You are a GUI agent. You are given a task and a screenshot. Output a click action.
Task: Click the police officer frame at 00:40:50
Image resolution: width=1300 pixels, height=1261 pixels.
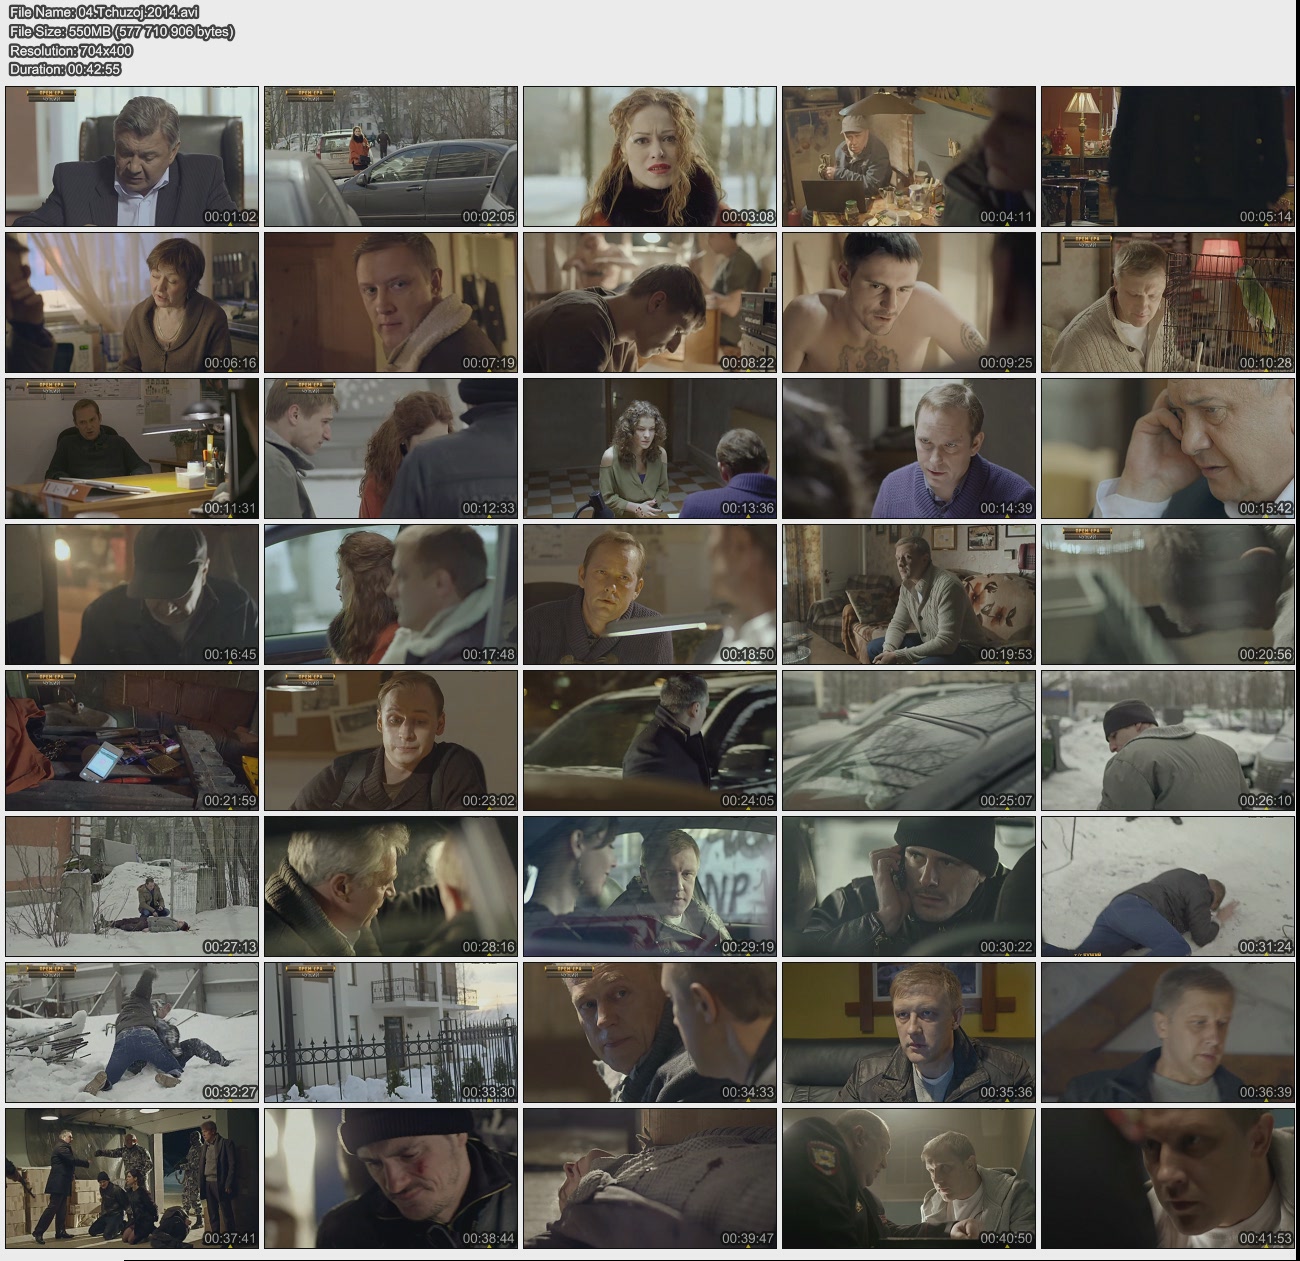(x=908, y=1178)
